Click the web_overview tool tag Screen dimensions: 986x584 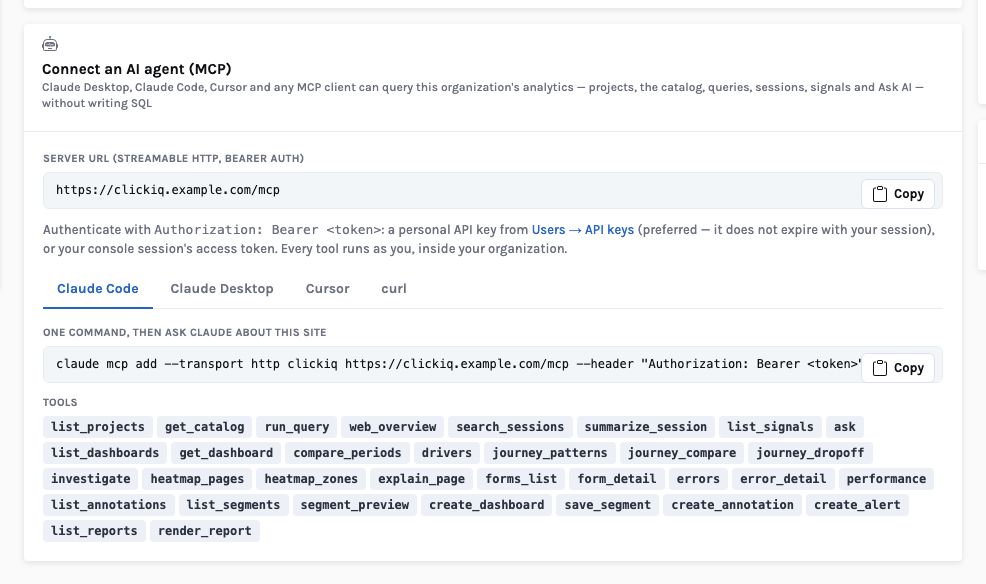(x=392, y=427)
